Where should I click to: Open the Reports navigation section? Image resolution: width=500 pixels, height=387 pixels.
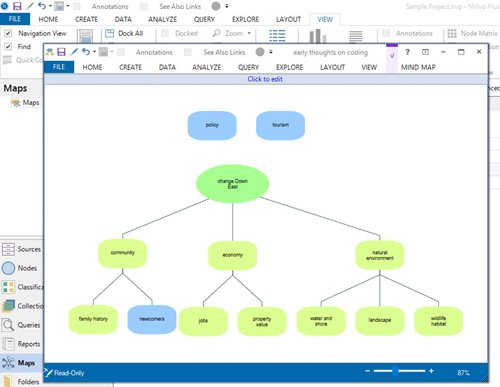point(21,344)
